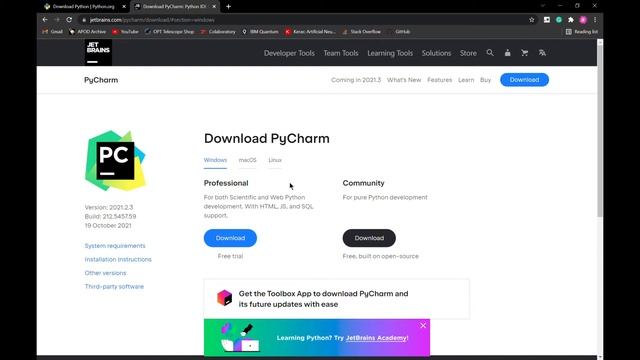The image size is (640, 360).
Task: Download PyCharm Professional edition
Action: coord(230,238)
